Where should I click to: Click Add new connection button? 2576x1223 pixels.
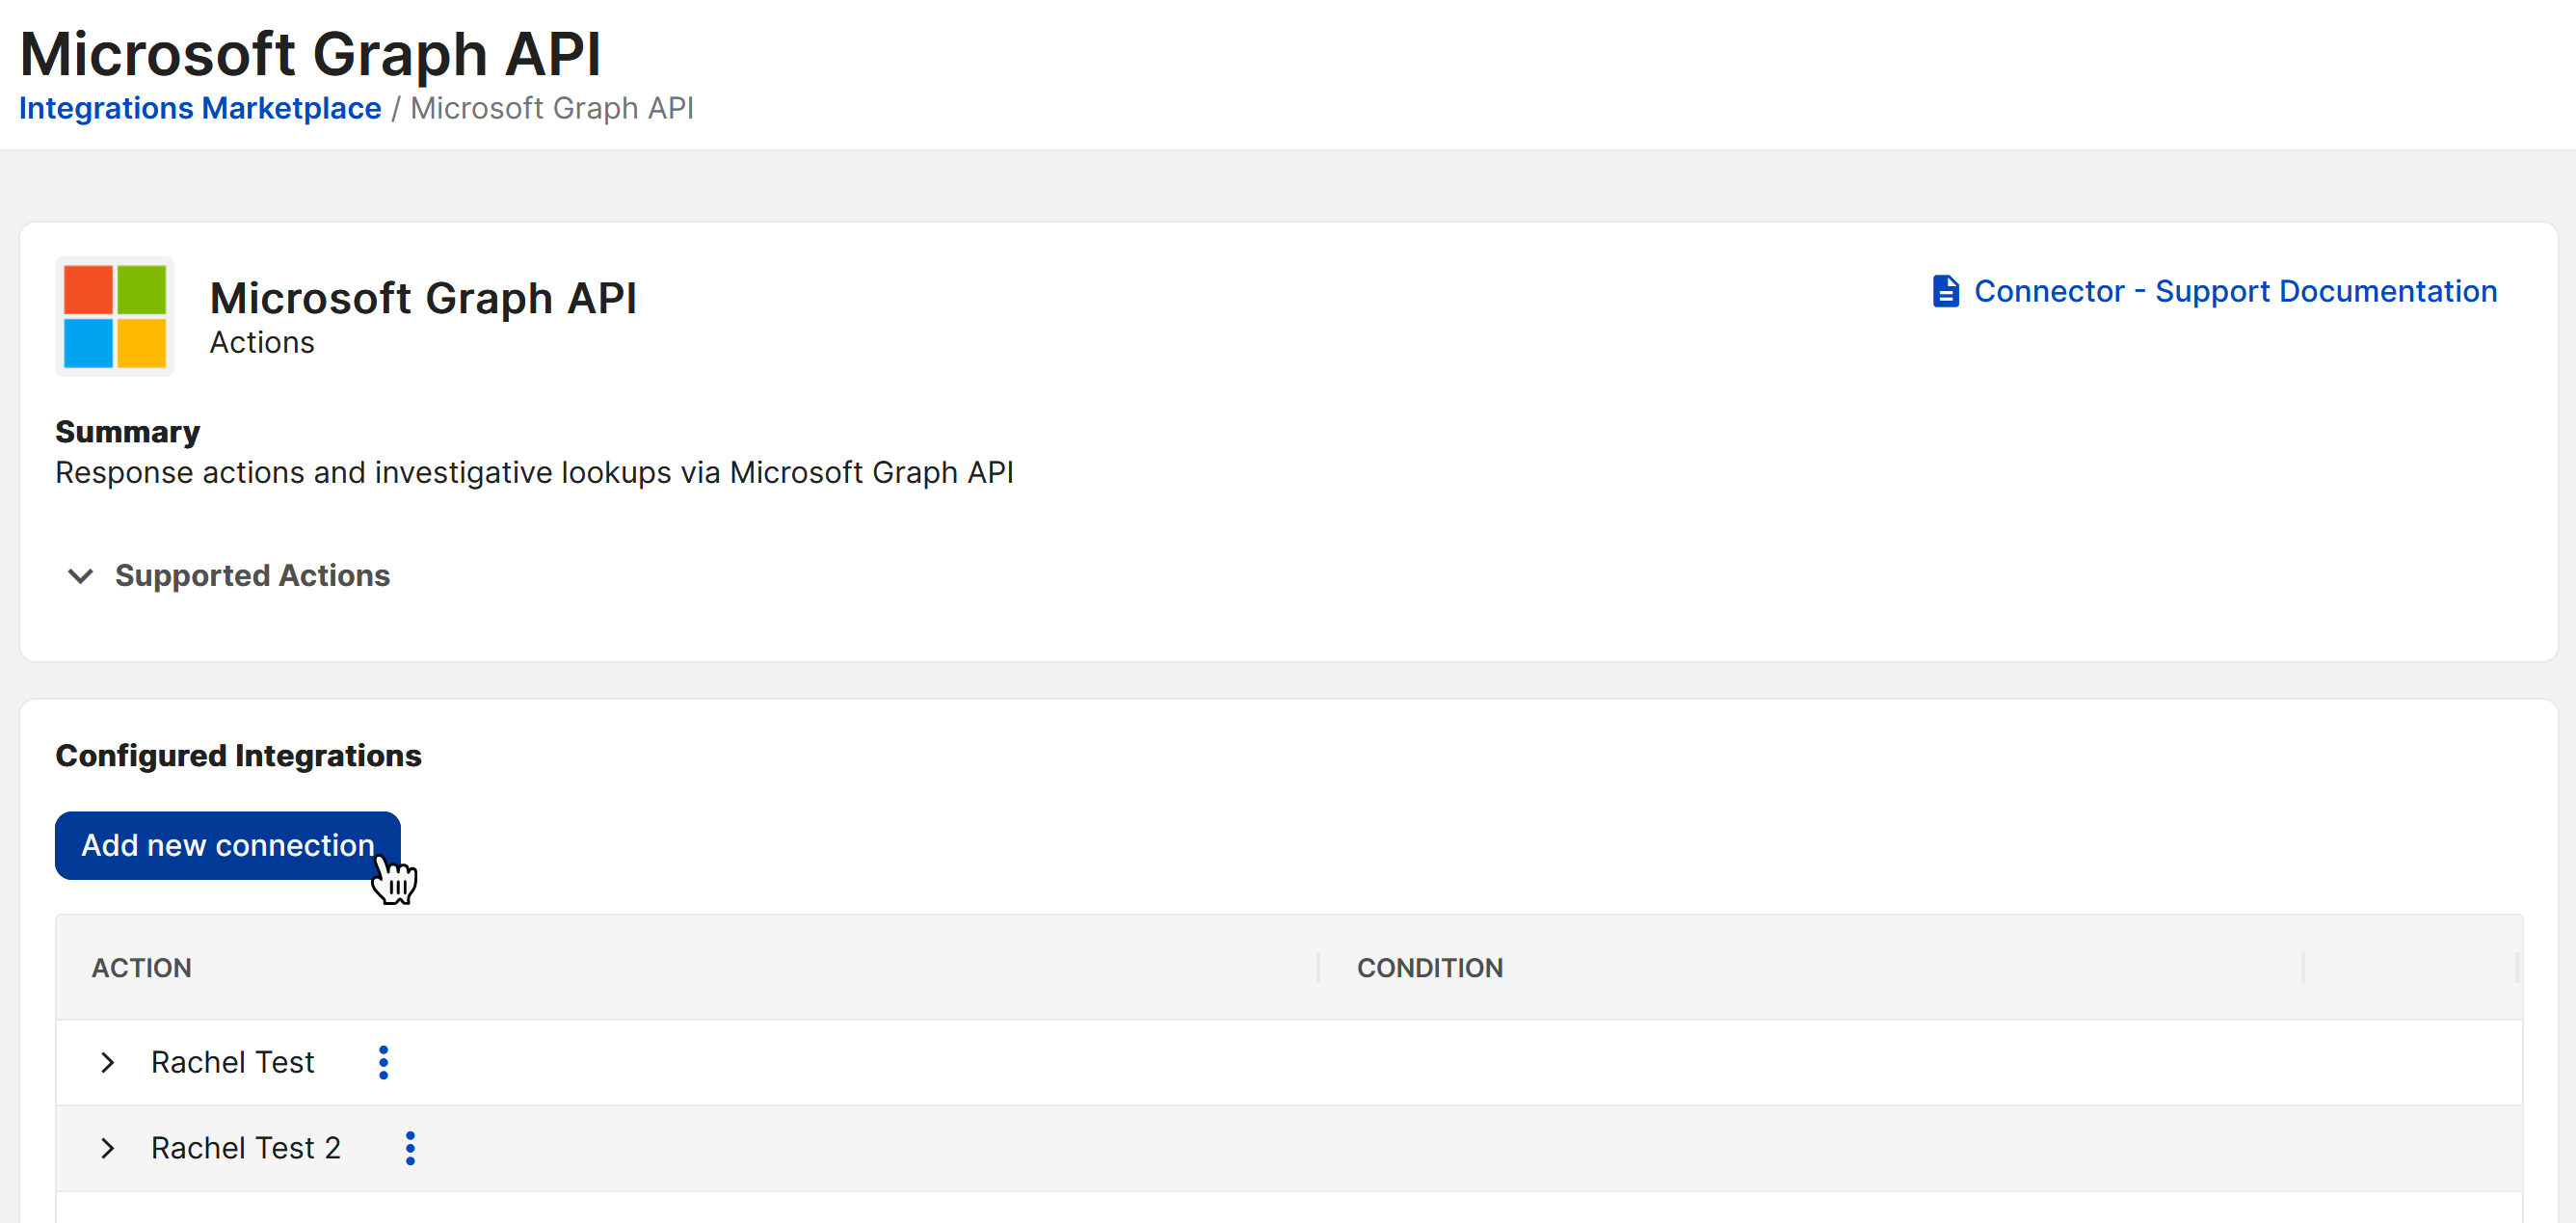(228, 845)
